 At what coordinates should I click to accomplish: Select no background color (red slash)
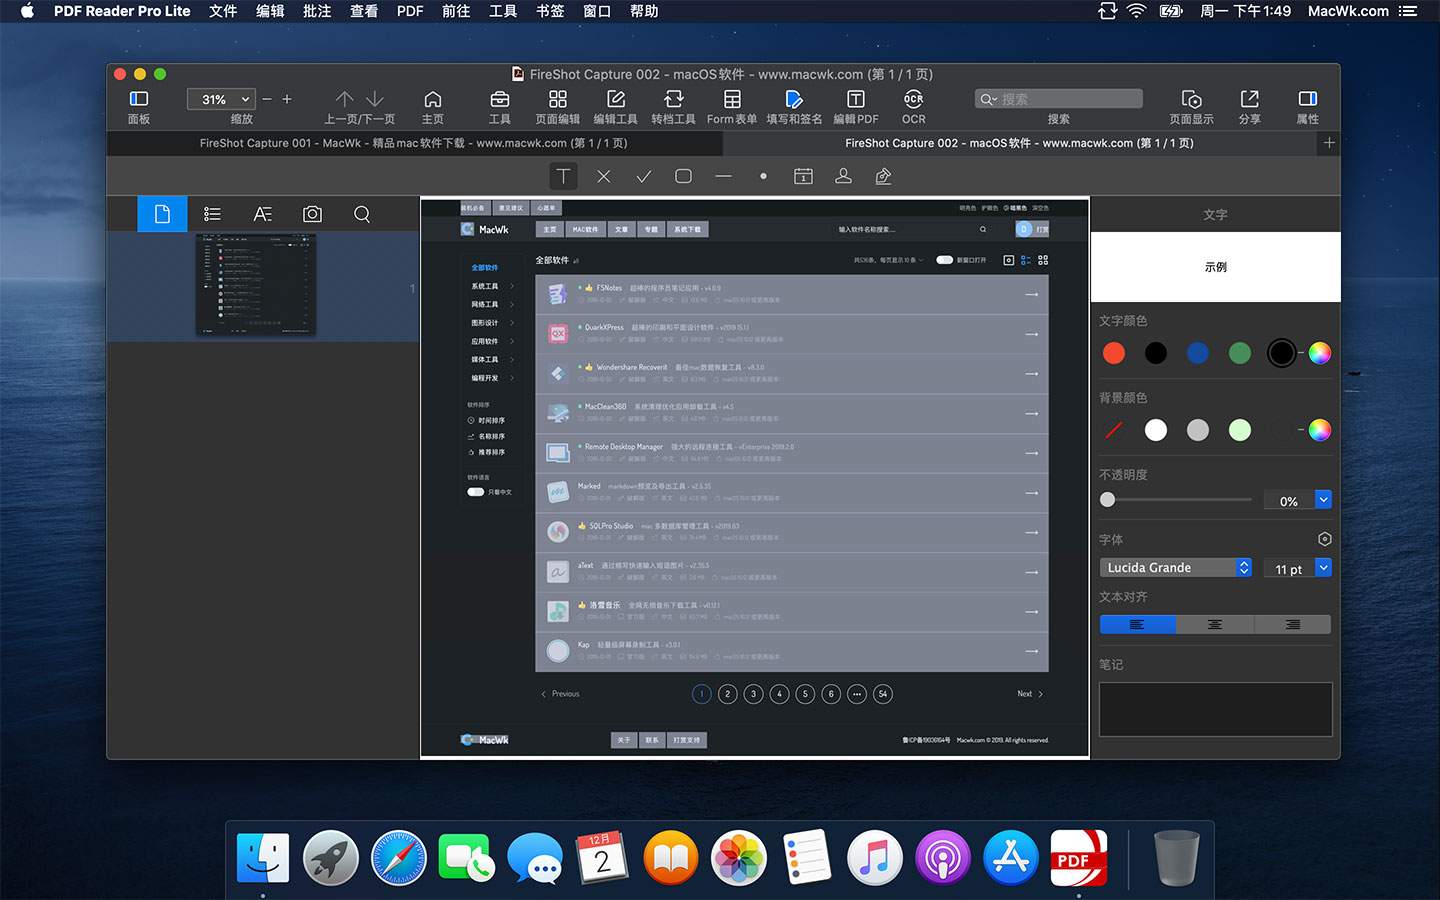pyautogui.click(x=1114, y=430)
